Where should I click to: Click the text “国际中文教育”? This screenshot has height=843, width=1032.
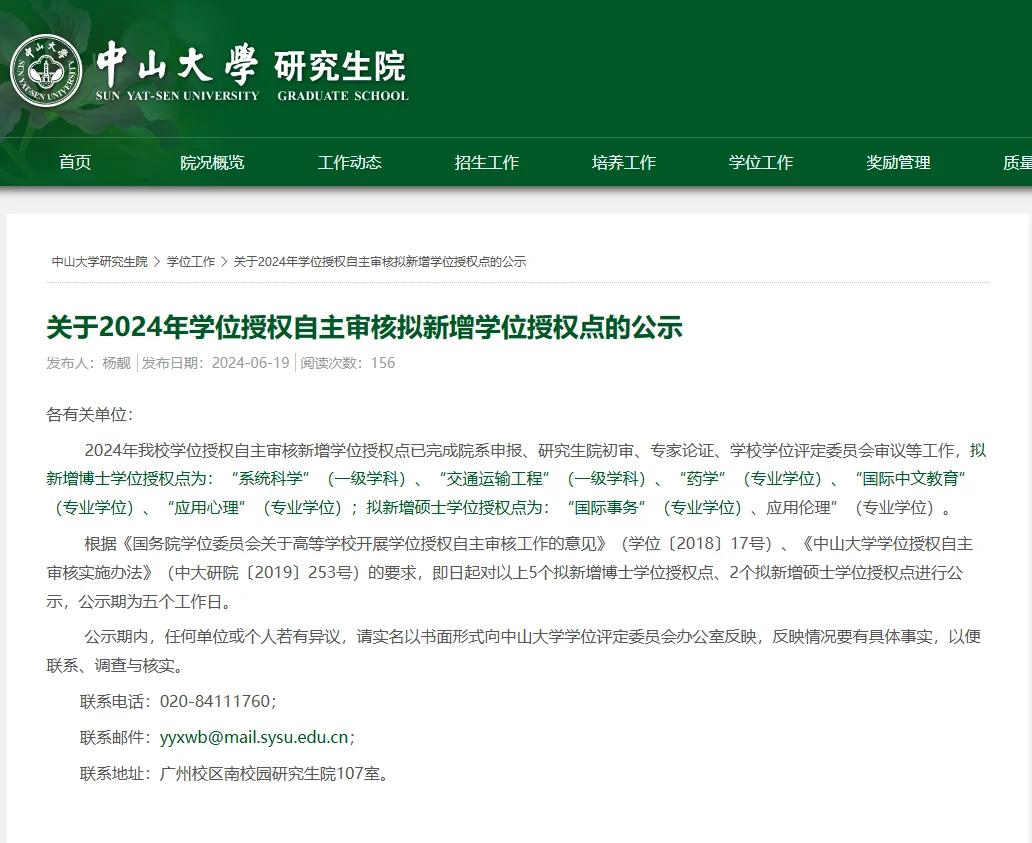910,479
